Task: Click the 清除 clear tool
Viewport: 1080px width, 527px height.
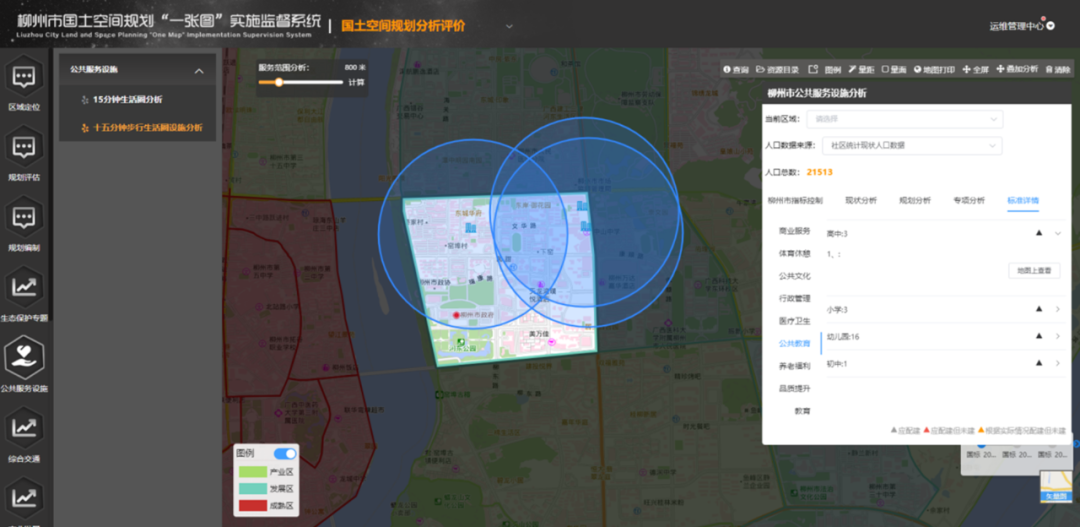Action: coord(1058,70)
